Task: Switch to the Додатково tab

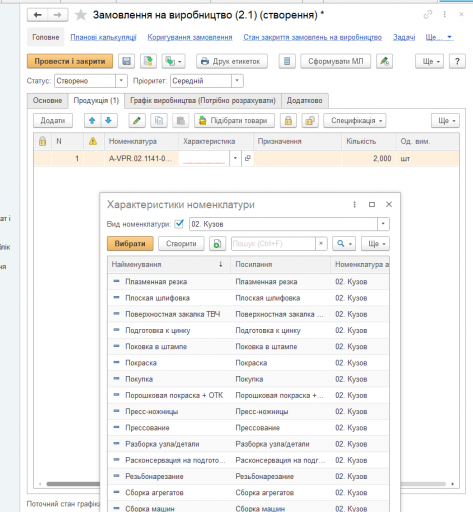Action: [x=305, y=101]
